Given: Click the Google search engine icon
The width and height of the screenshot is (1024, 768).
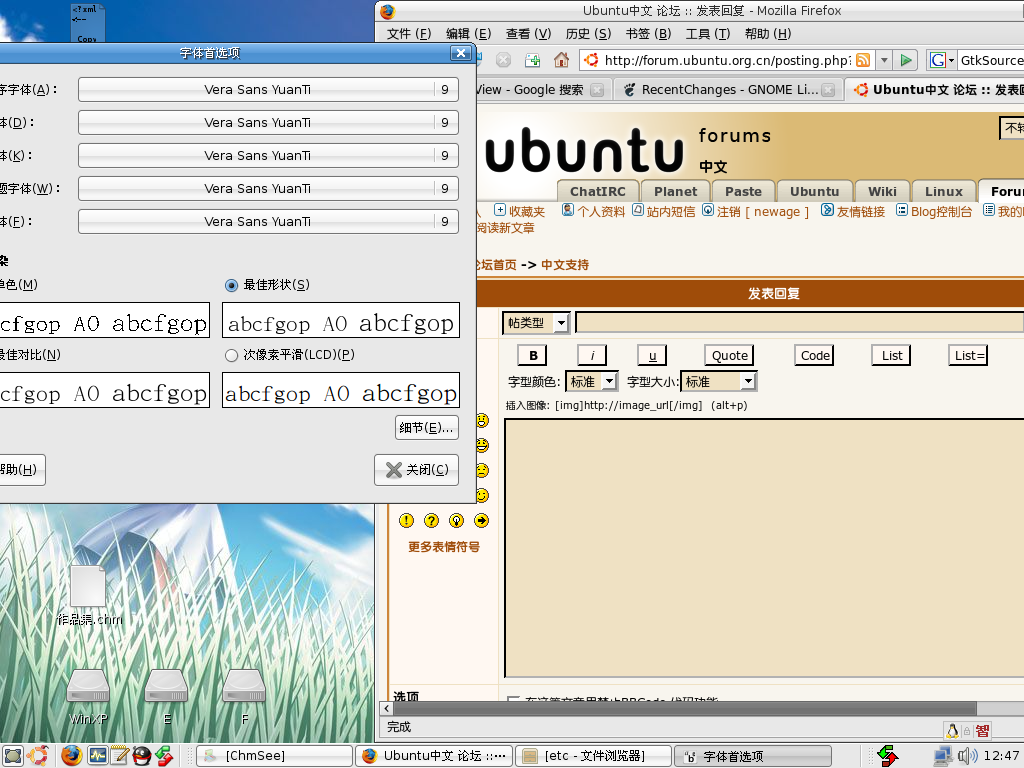Looking at the screenshot, I should [x=937, y=60].
